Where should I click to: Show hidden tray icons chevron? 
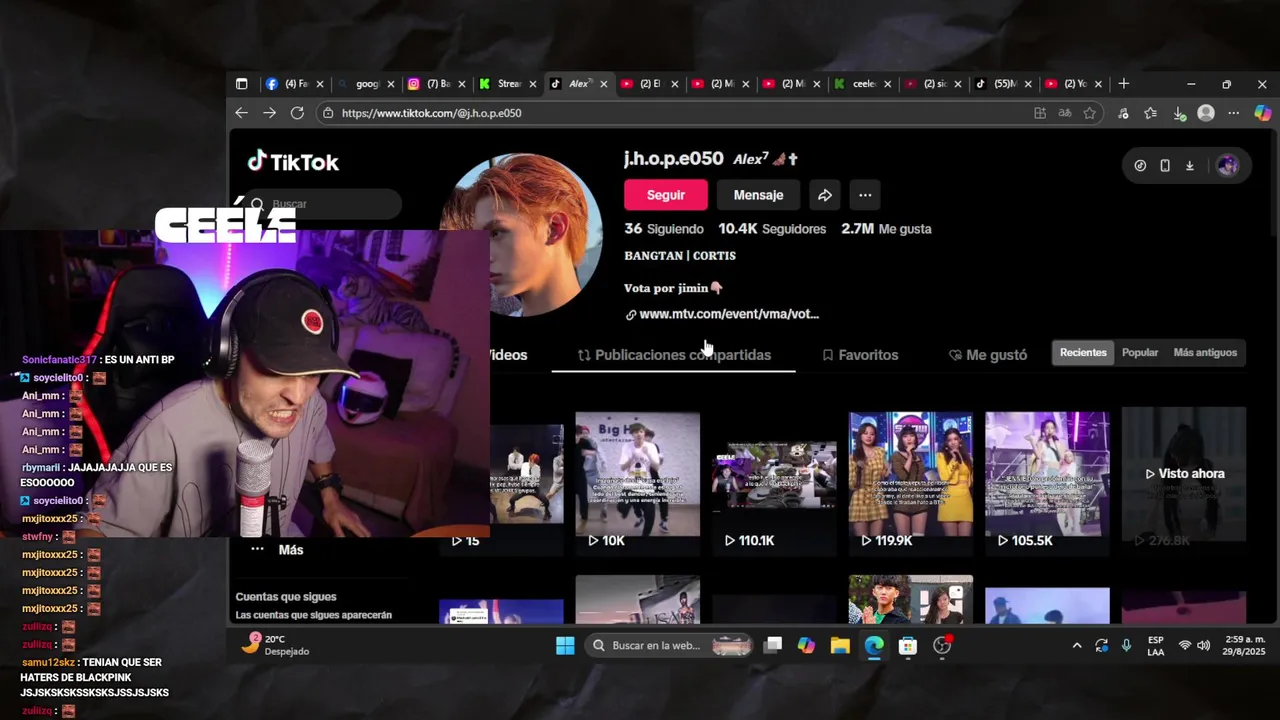[1077, 646]
